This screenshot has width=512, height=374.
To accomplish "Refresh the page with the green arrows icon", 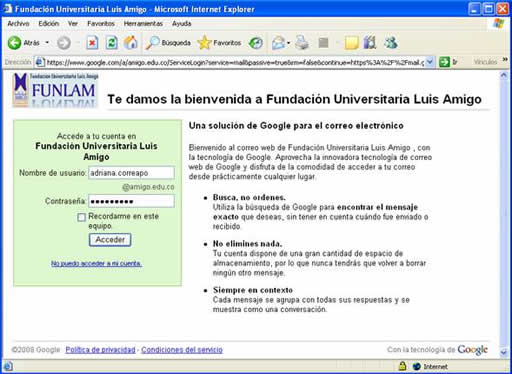I will tap(111, 43).
